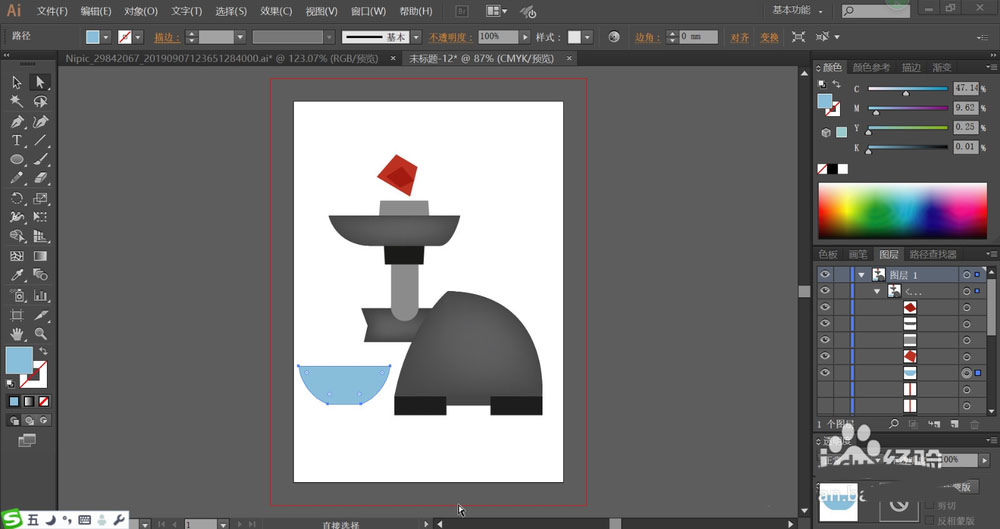This screenshot has height=529, width=1000.
Task: Collapse the '<...' group sublayer triangle
Action: (878, 292)
